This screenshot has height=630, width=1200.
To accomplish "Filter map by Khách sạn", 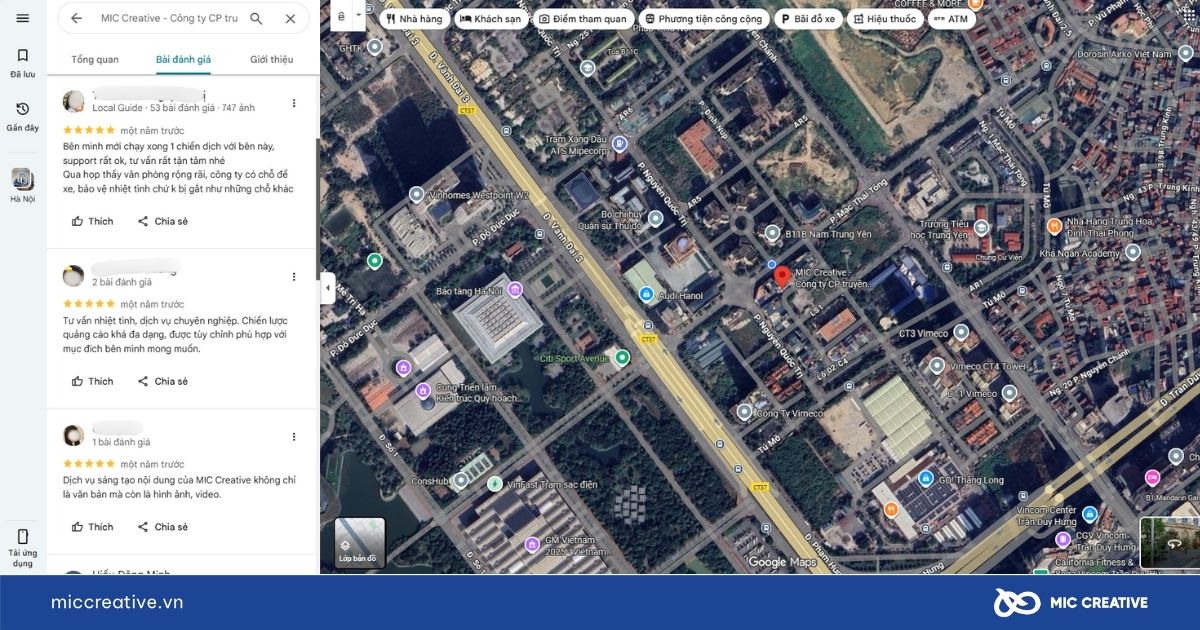I will 489,19.
